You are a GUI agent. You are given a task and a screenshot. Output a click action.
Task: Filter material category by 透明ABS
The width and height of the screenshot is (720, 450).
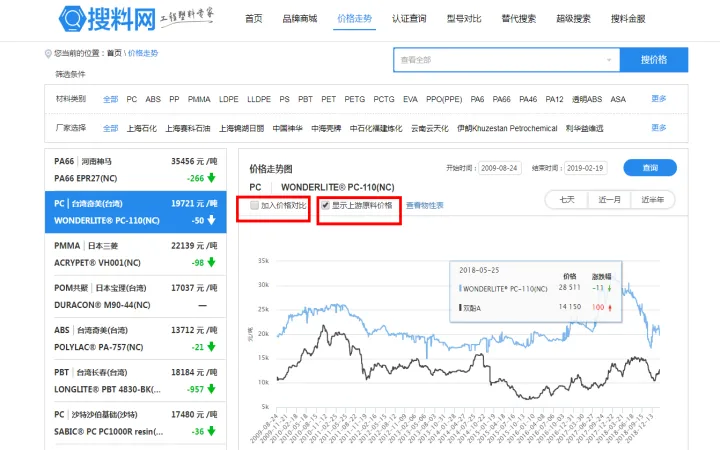pyautogui.click(x=587, y=99)
